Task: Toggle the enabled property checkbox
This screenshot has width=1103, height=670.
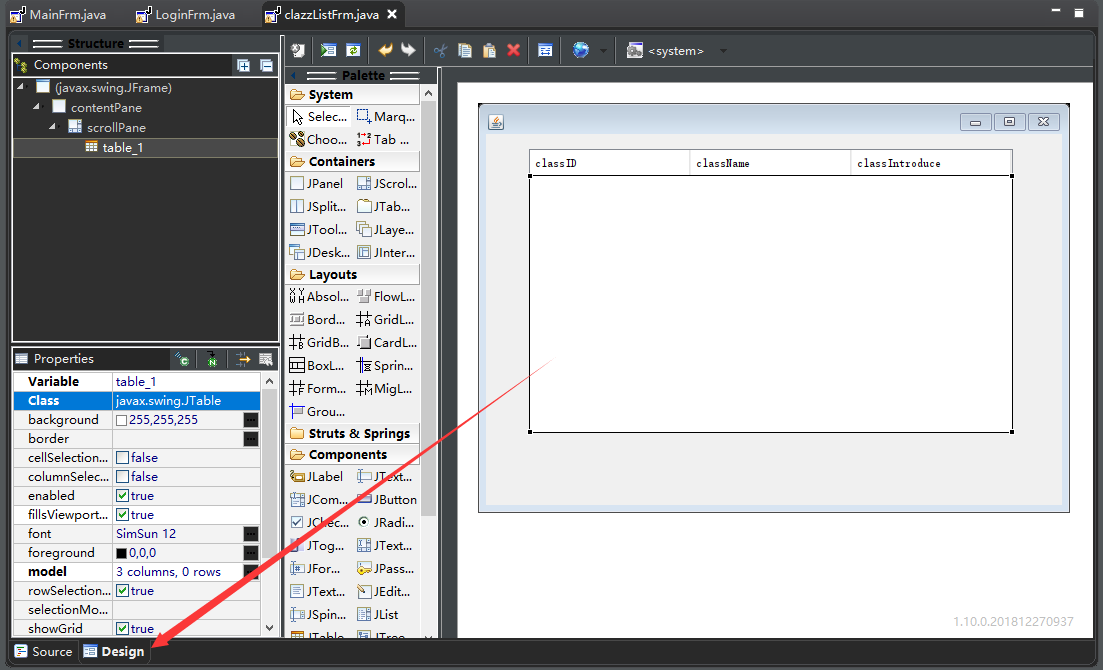Action: click(x=122, y=495)
